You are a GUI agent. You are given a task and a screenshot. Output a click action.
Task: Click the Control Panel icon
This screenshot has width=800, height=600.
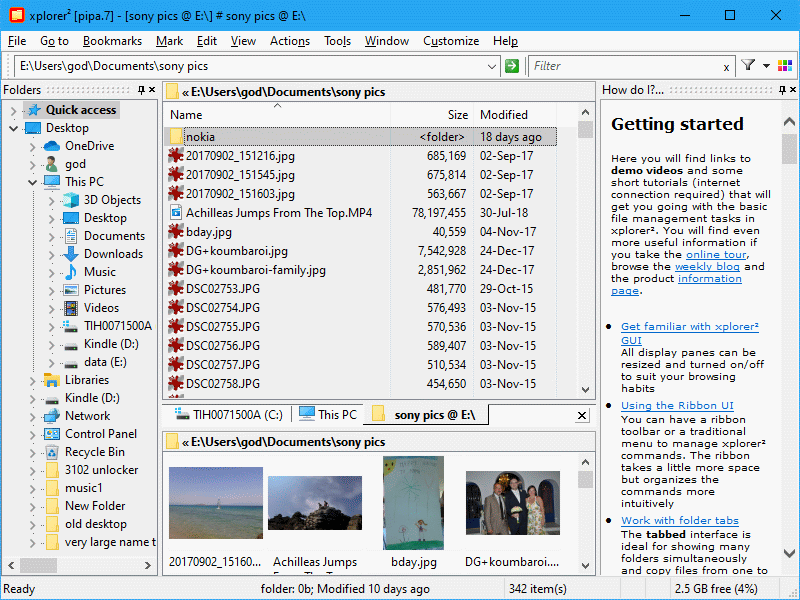(x=52, y=434)
